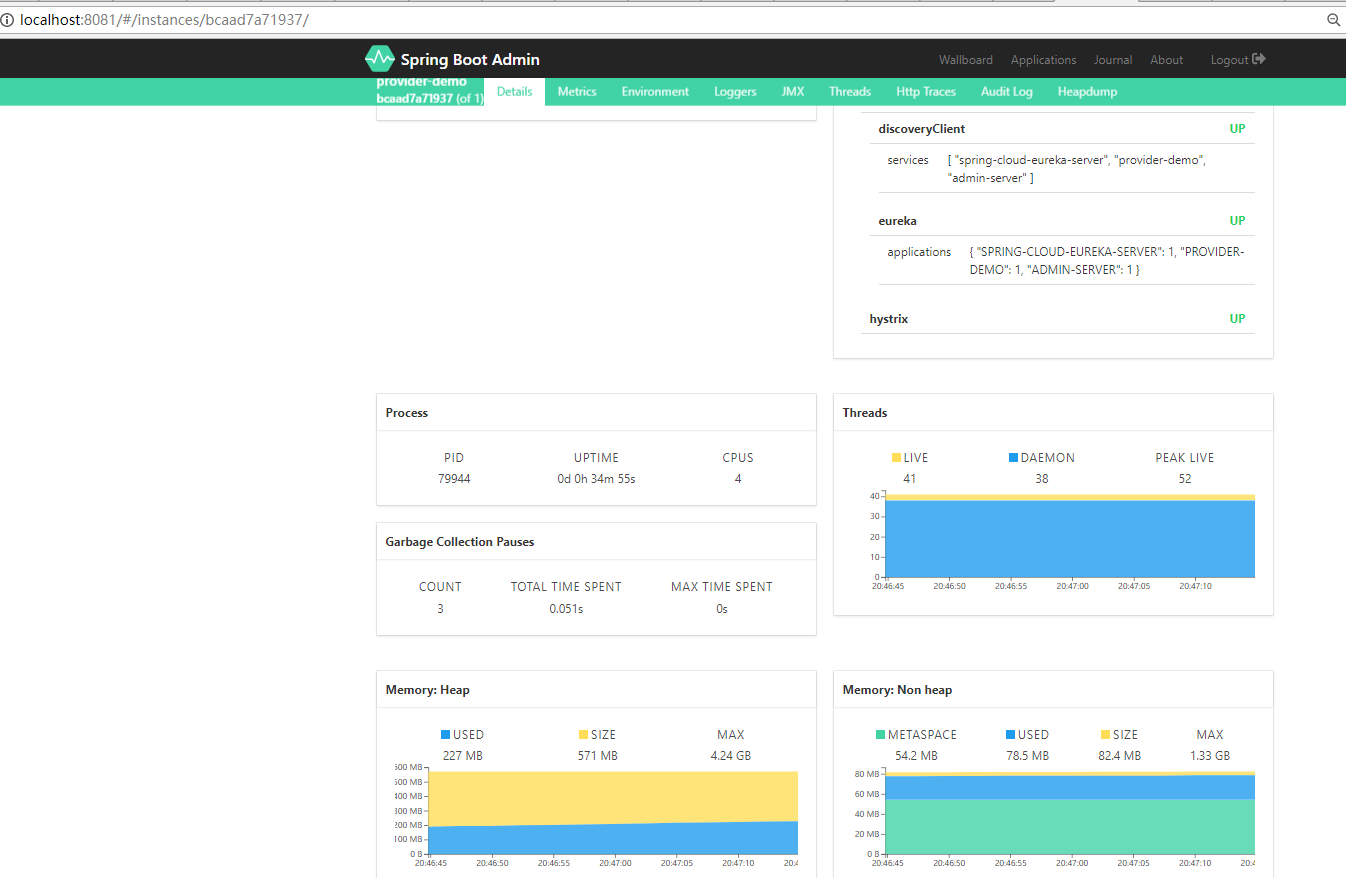This screenshot has width=1346, height=878.
Task: Click the blue USED swatch in Memory: Non heap
Action: tap(1011, 735)
